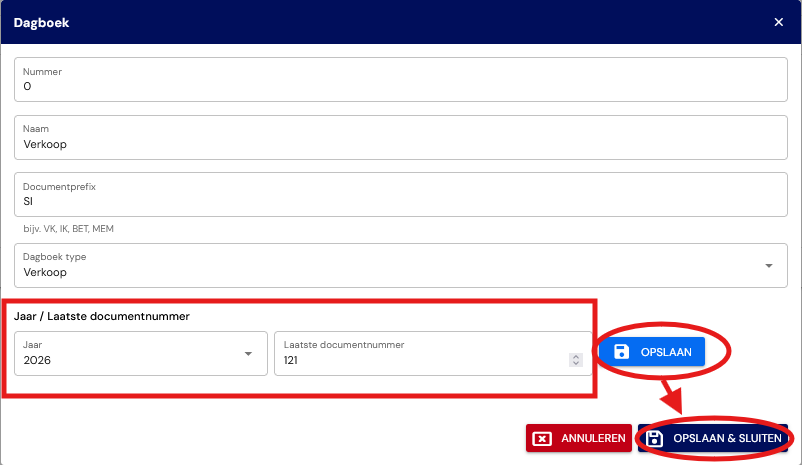The image size is (802, 465).
Task: Select the Jaar field showing 2026
Action: 141,353
